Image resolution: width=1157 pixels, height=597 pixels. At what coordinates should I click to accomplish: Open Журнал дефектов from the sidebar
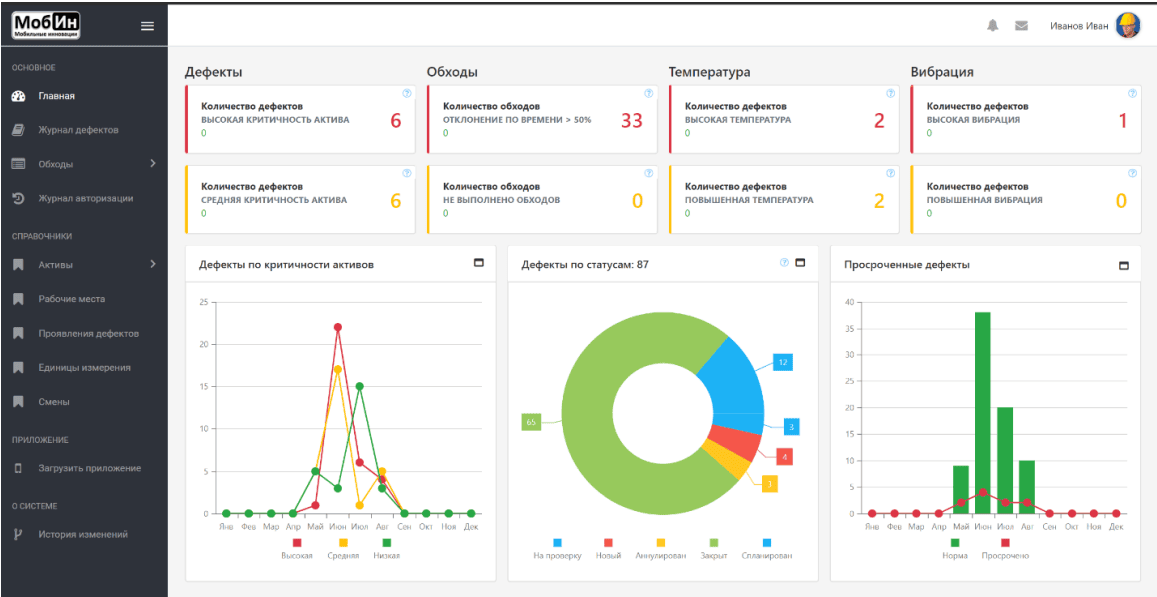(78, 130)
